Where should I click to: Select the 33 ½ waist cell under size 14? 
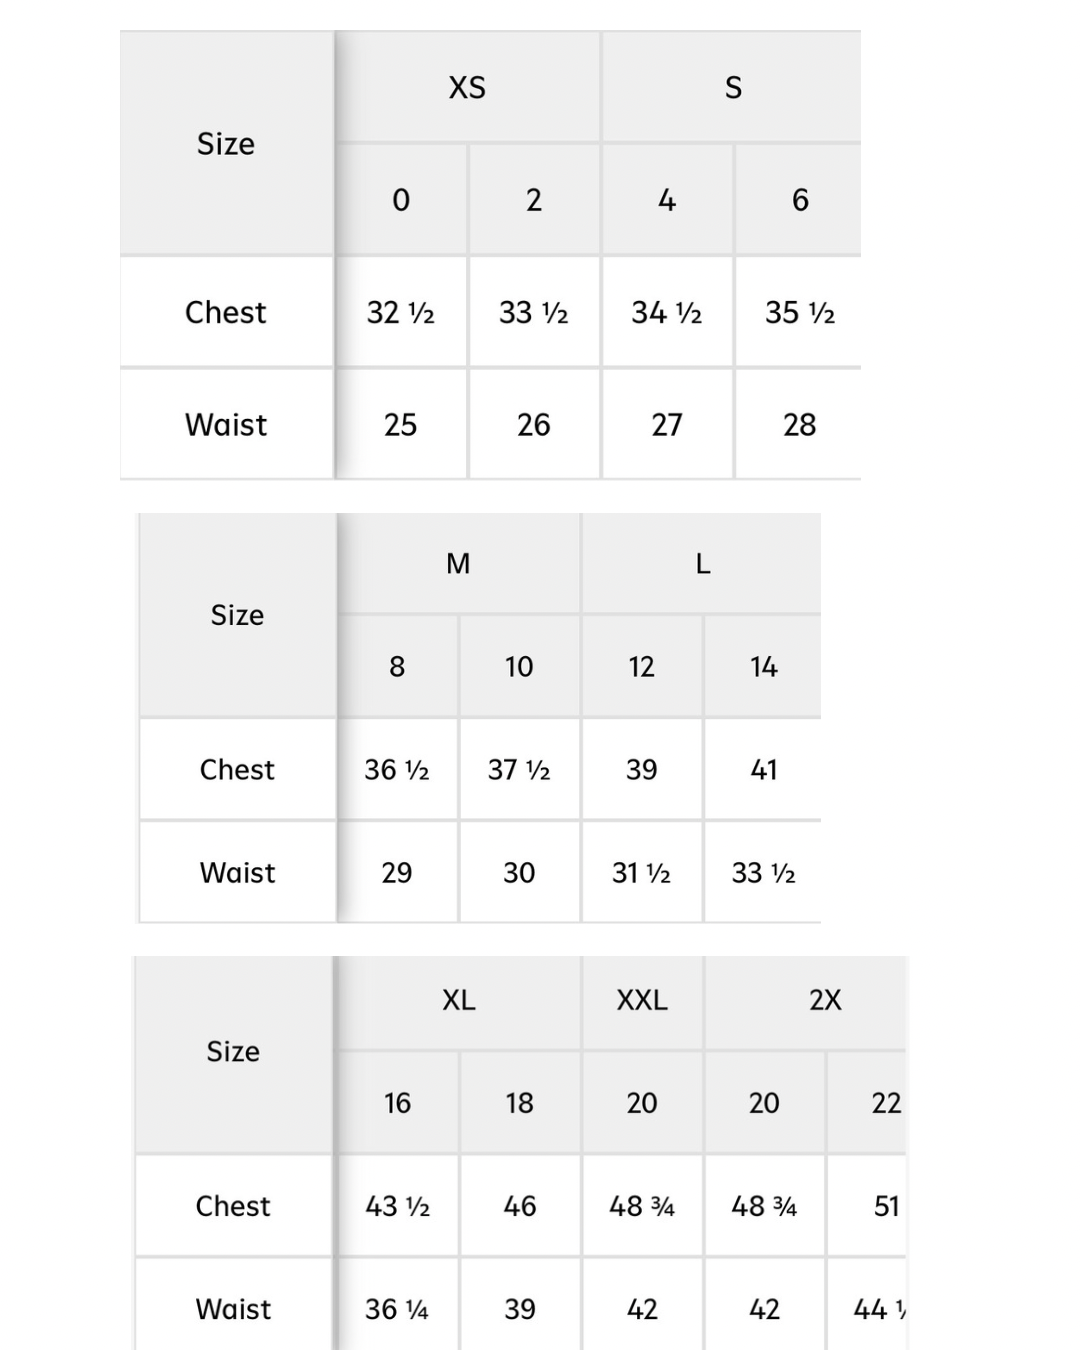pyautogui.click(x=764, y=873)
